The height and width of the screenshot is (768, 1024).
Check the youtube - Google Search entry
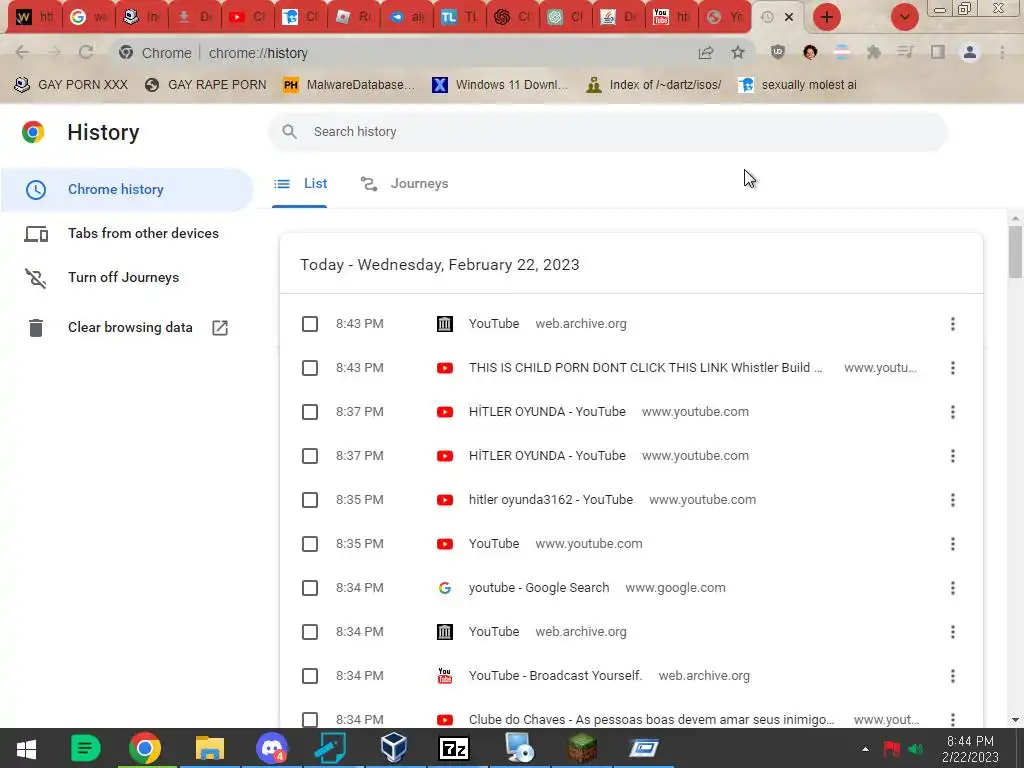[310, 588]
